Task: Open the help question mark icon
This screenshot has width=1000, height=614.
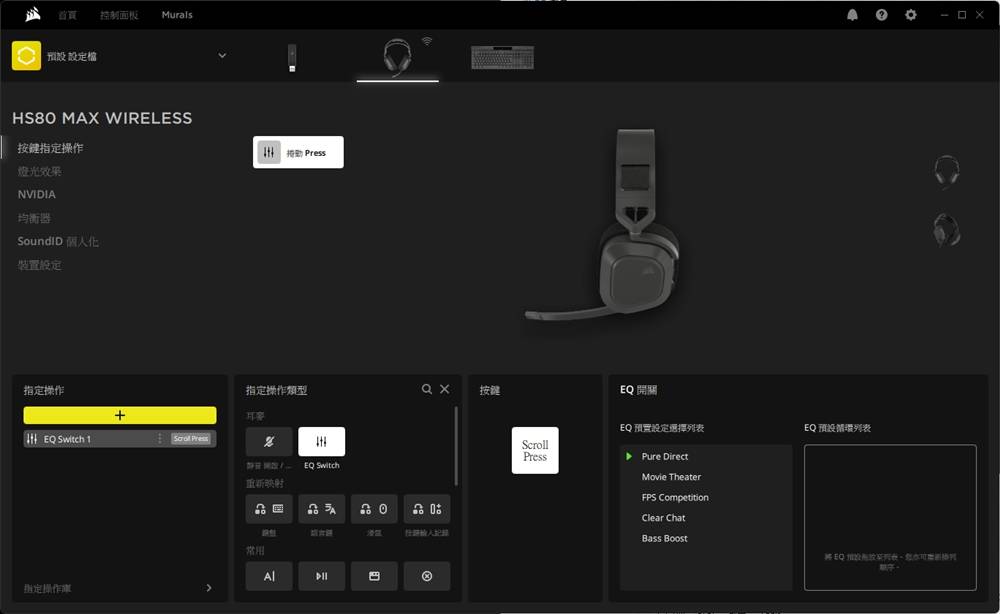Action: click(x=881, y=15)
